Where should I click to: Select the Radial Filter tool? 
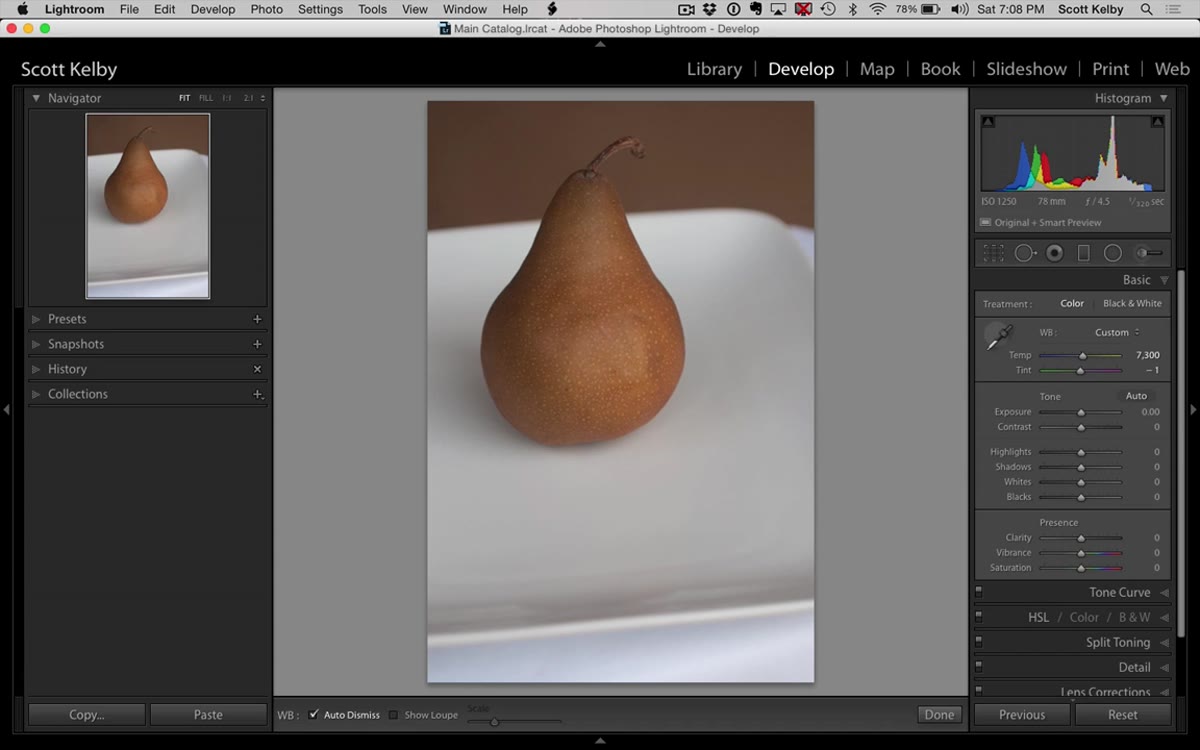coord(1112,253)
